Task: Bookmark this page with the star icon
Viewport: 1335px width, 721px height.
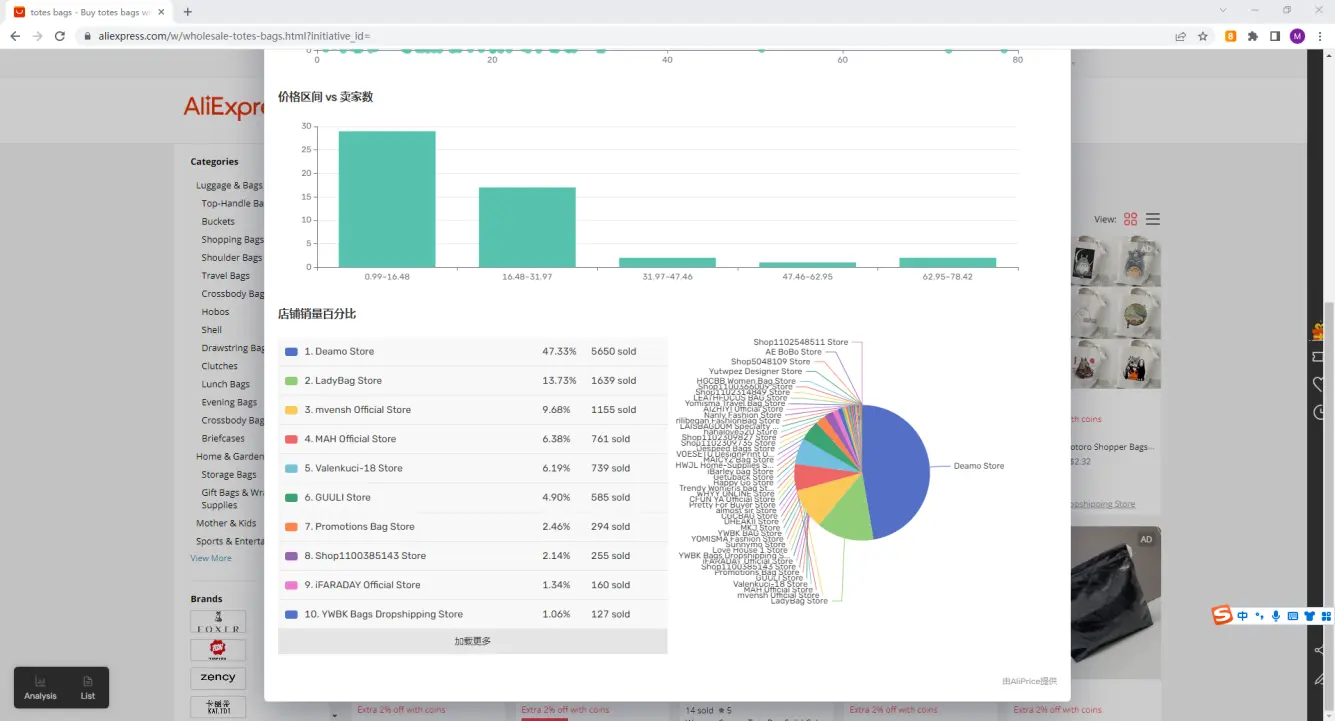Action: tap(1203, 36)
